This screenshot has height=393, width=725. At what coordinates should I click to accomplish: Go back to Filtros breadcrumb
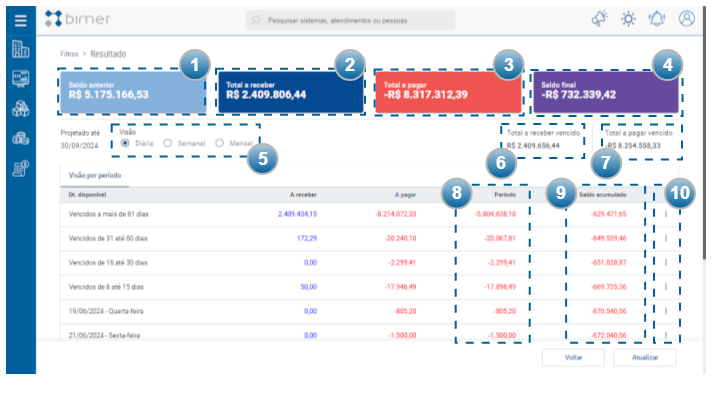point(69,54)
